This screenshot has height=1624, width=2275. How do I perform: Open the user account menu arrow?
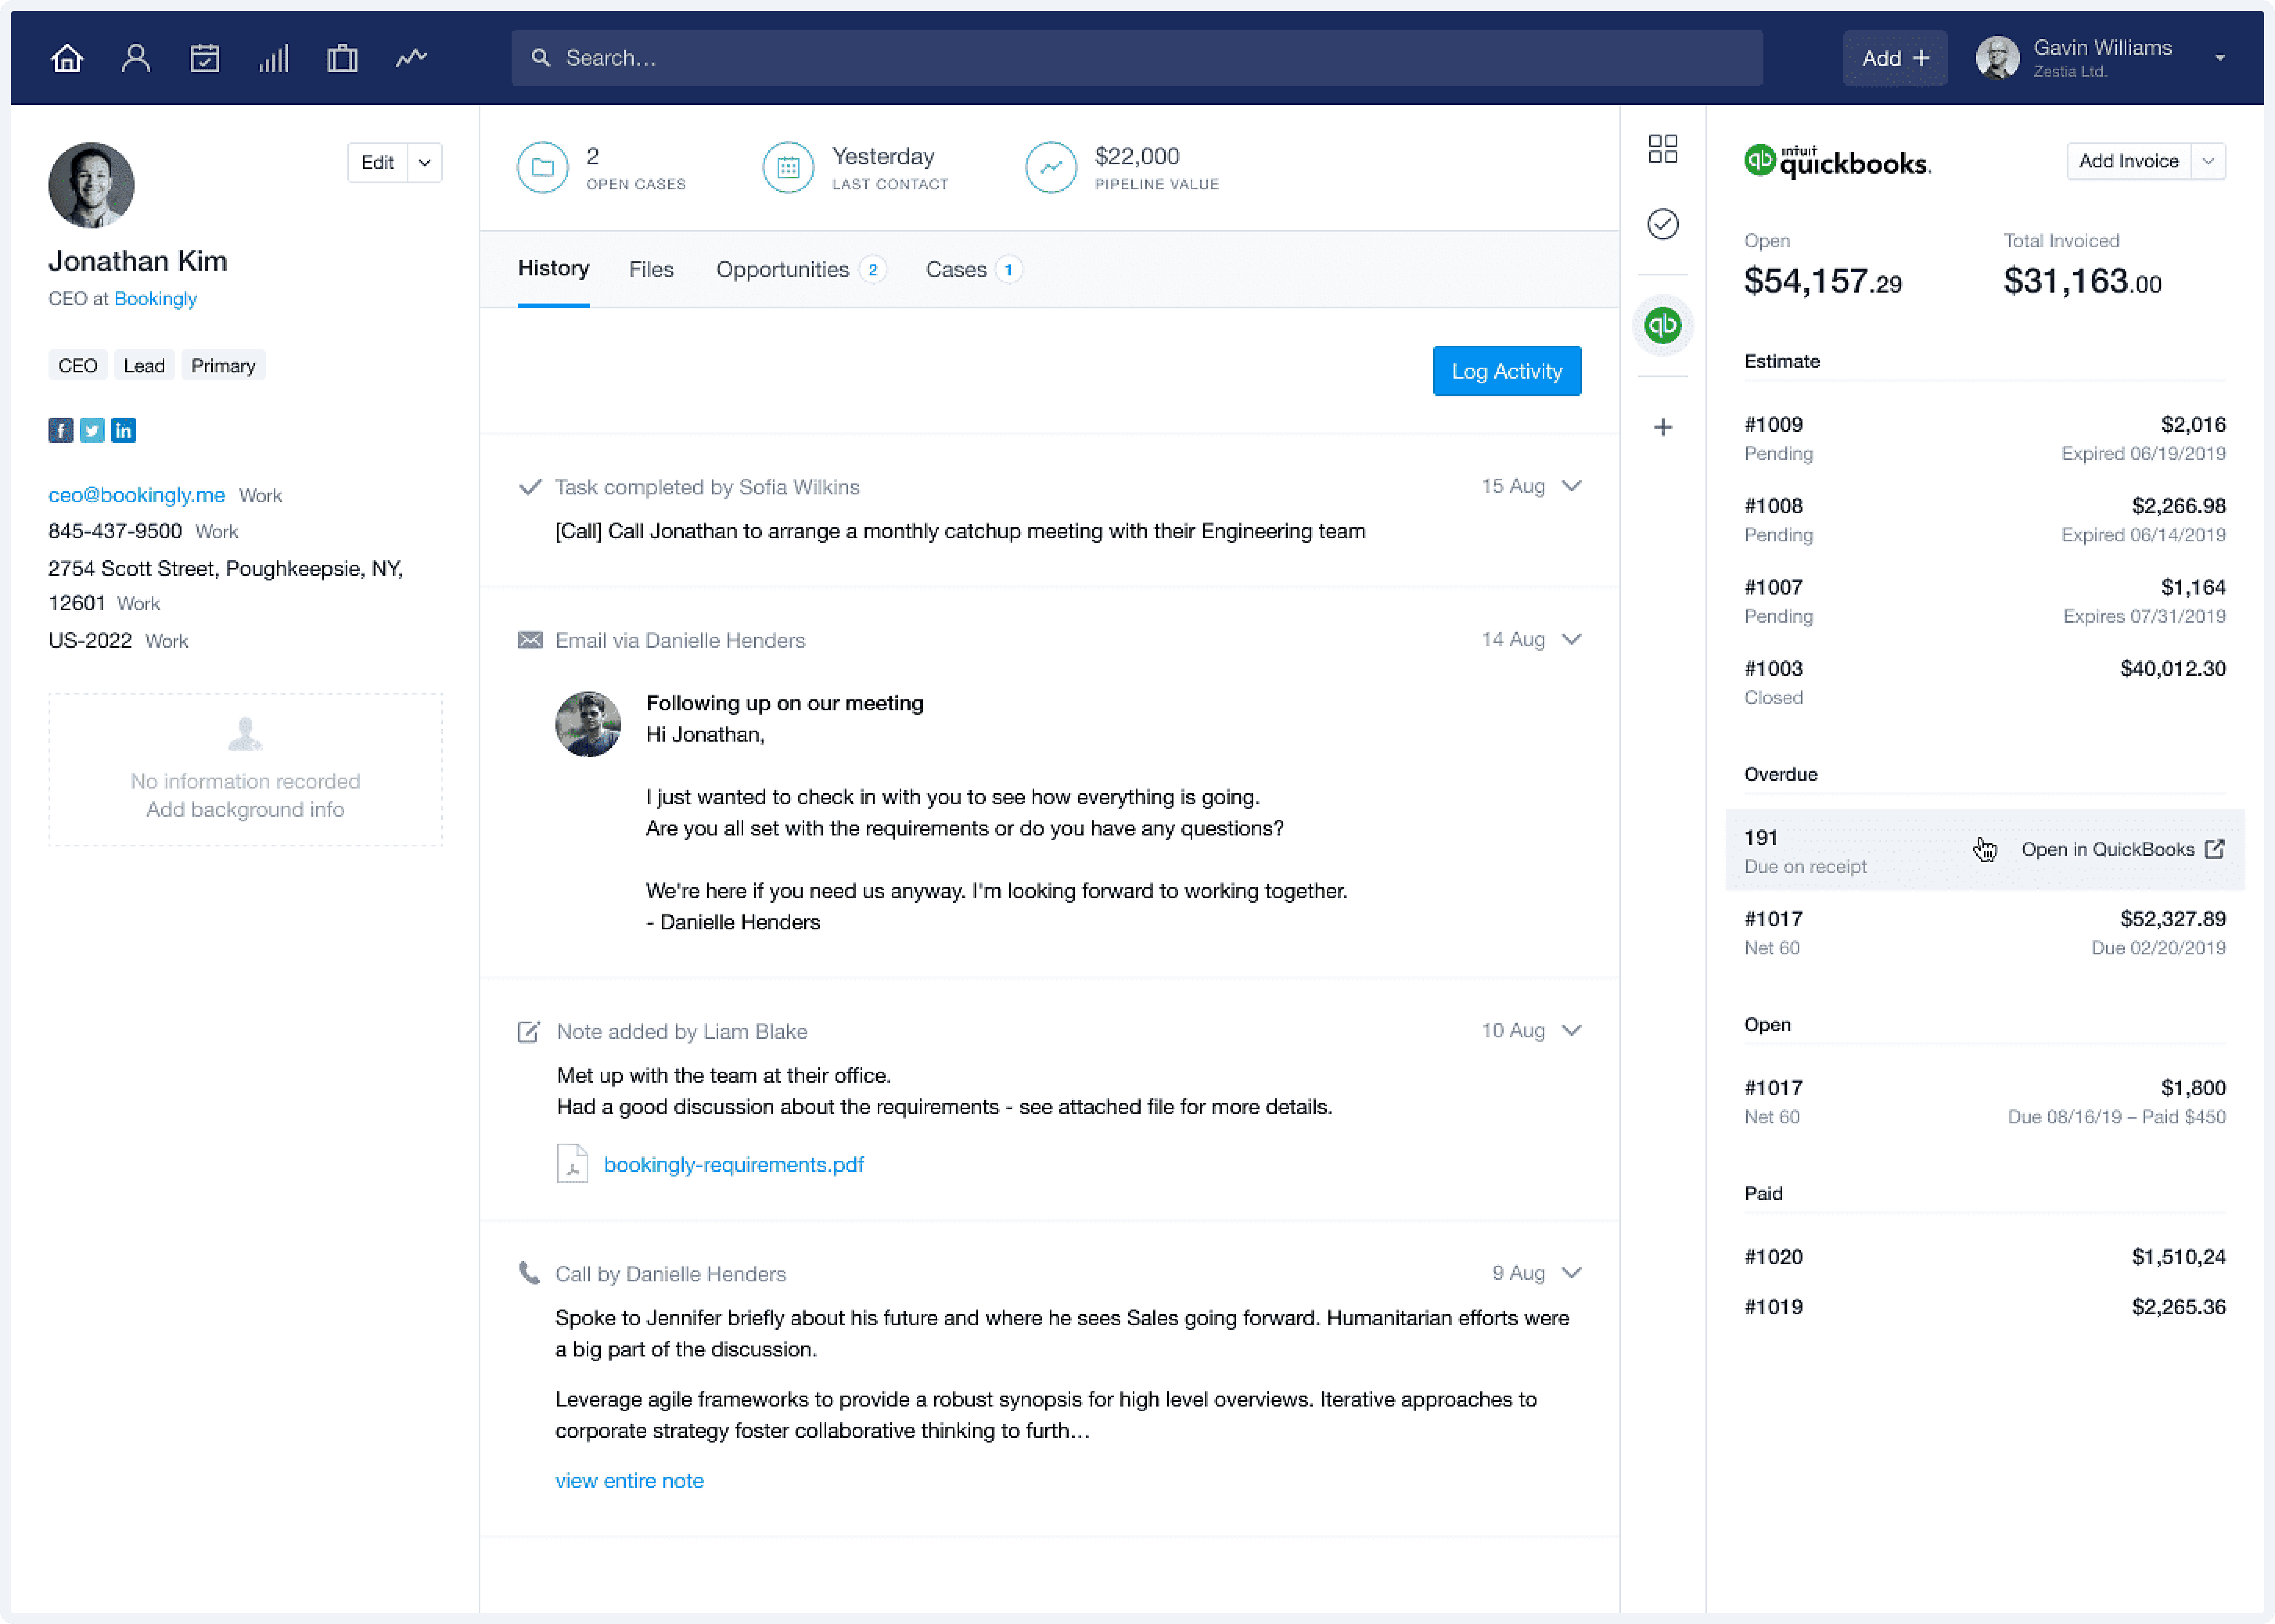click(x=2220, y=58)
